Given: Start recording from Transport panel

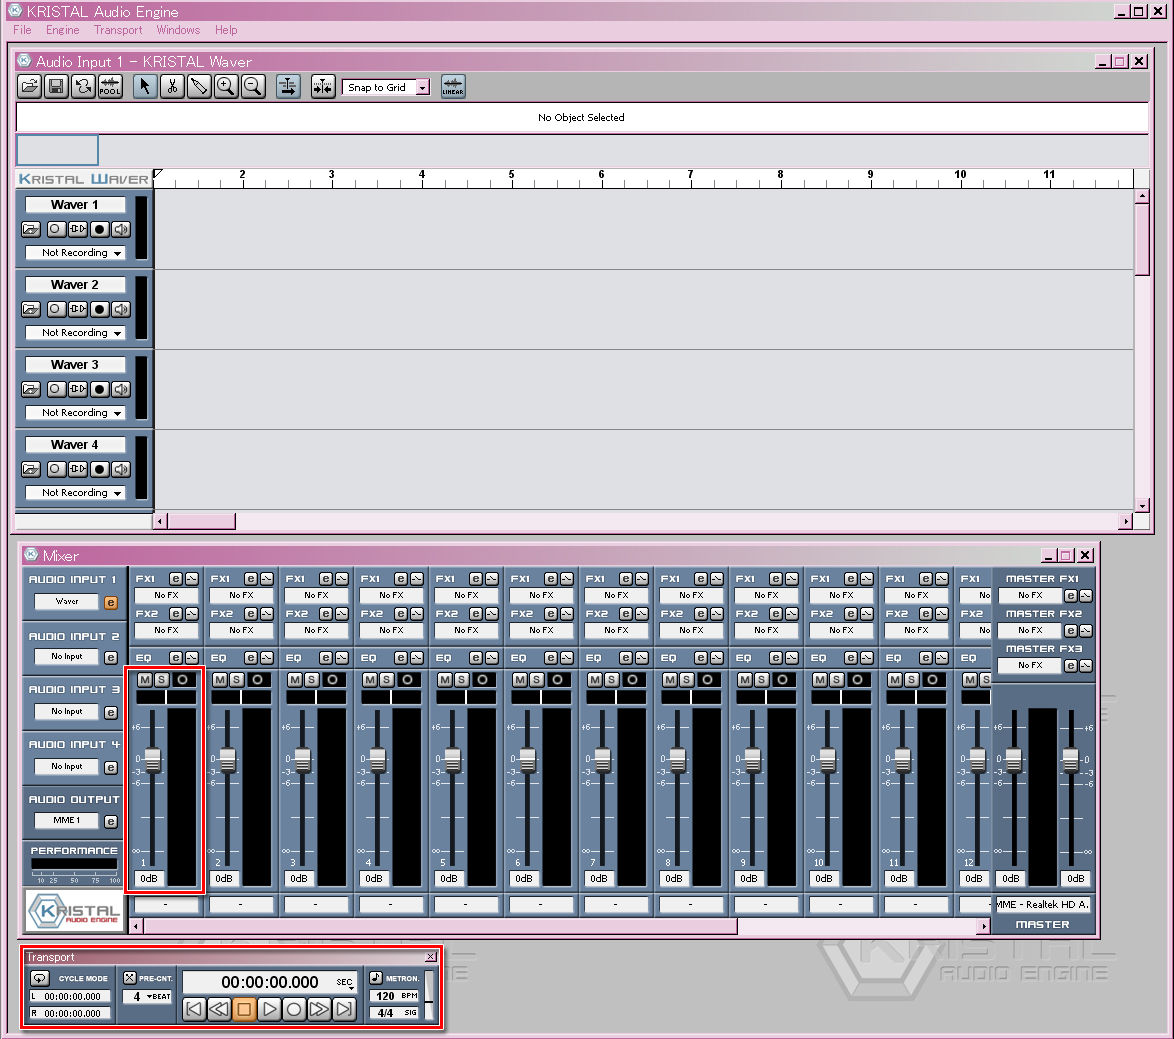Looking at the screenshot, I should click(294, 1009).
